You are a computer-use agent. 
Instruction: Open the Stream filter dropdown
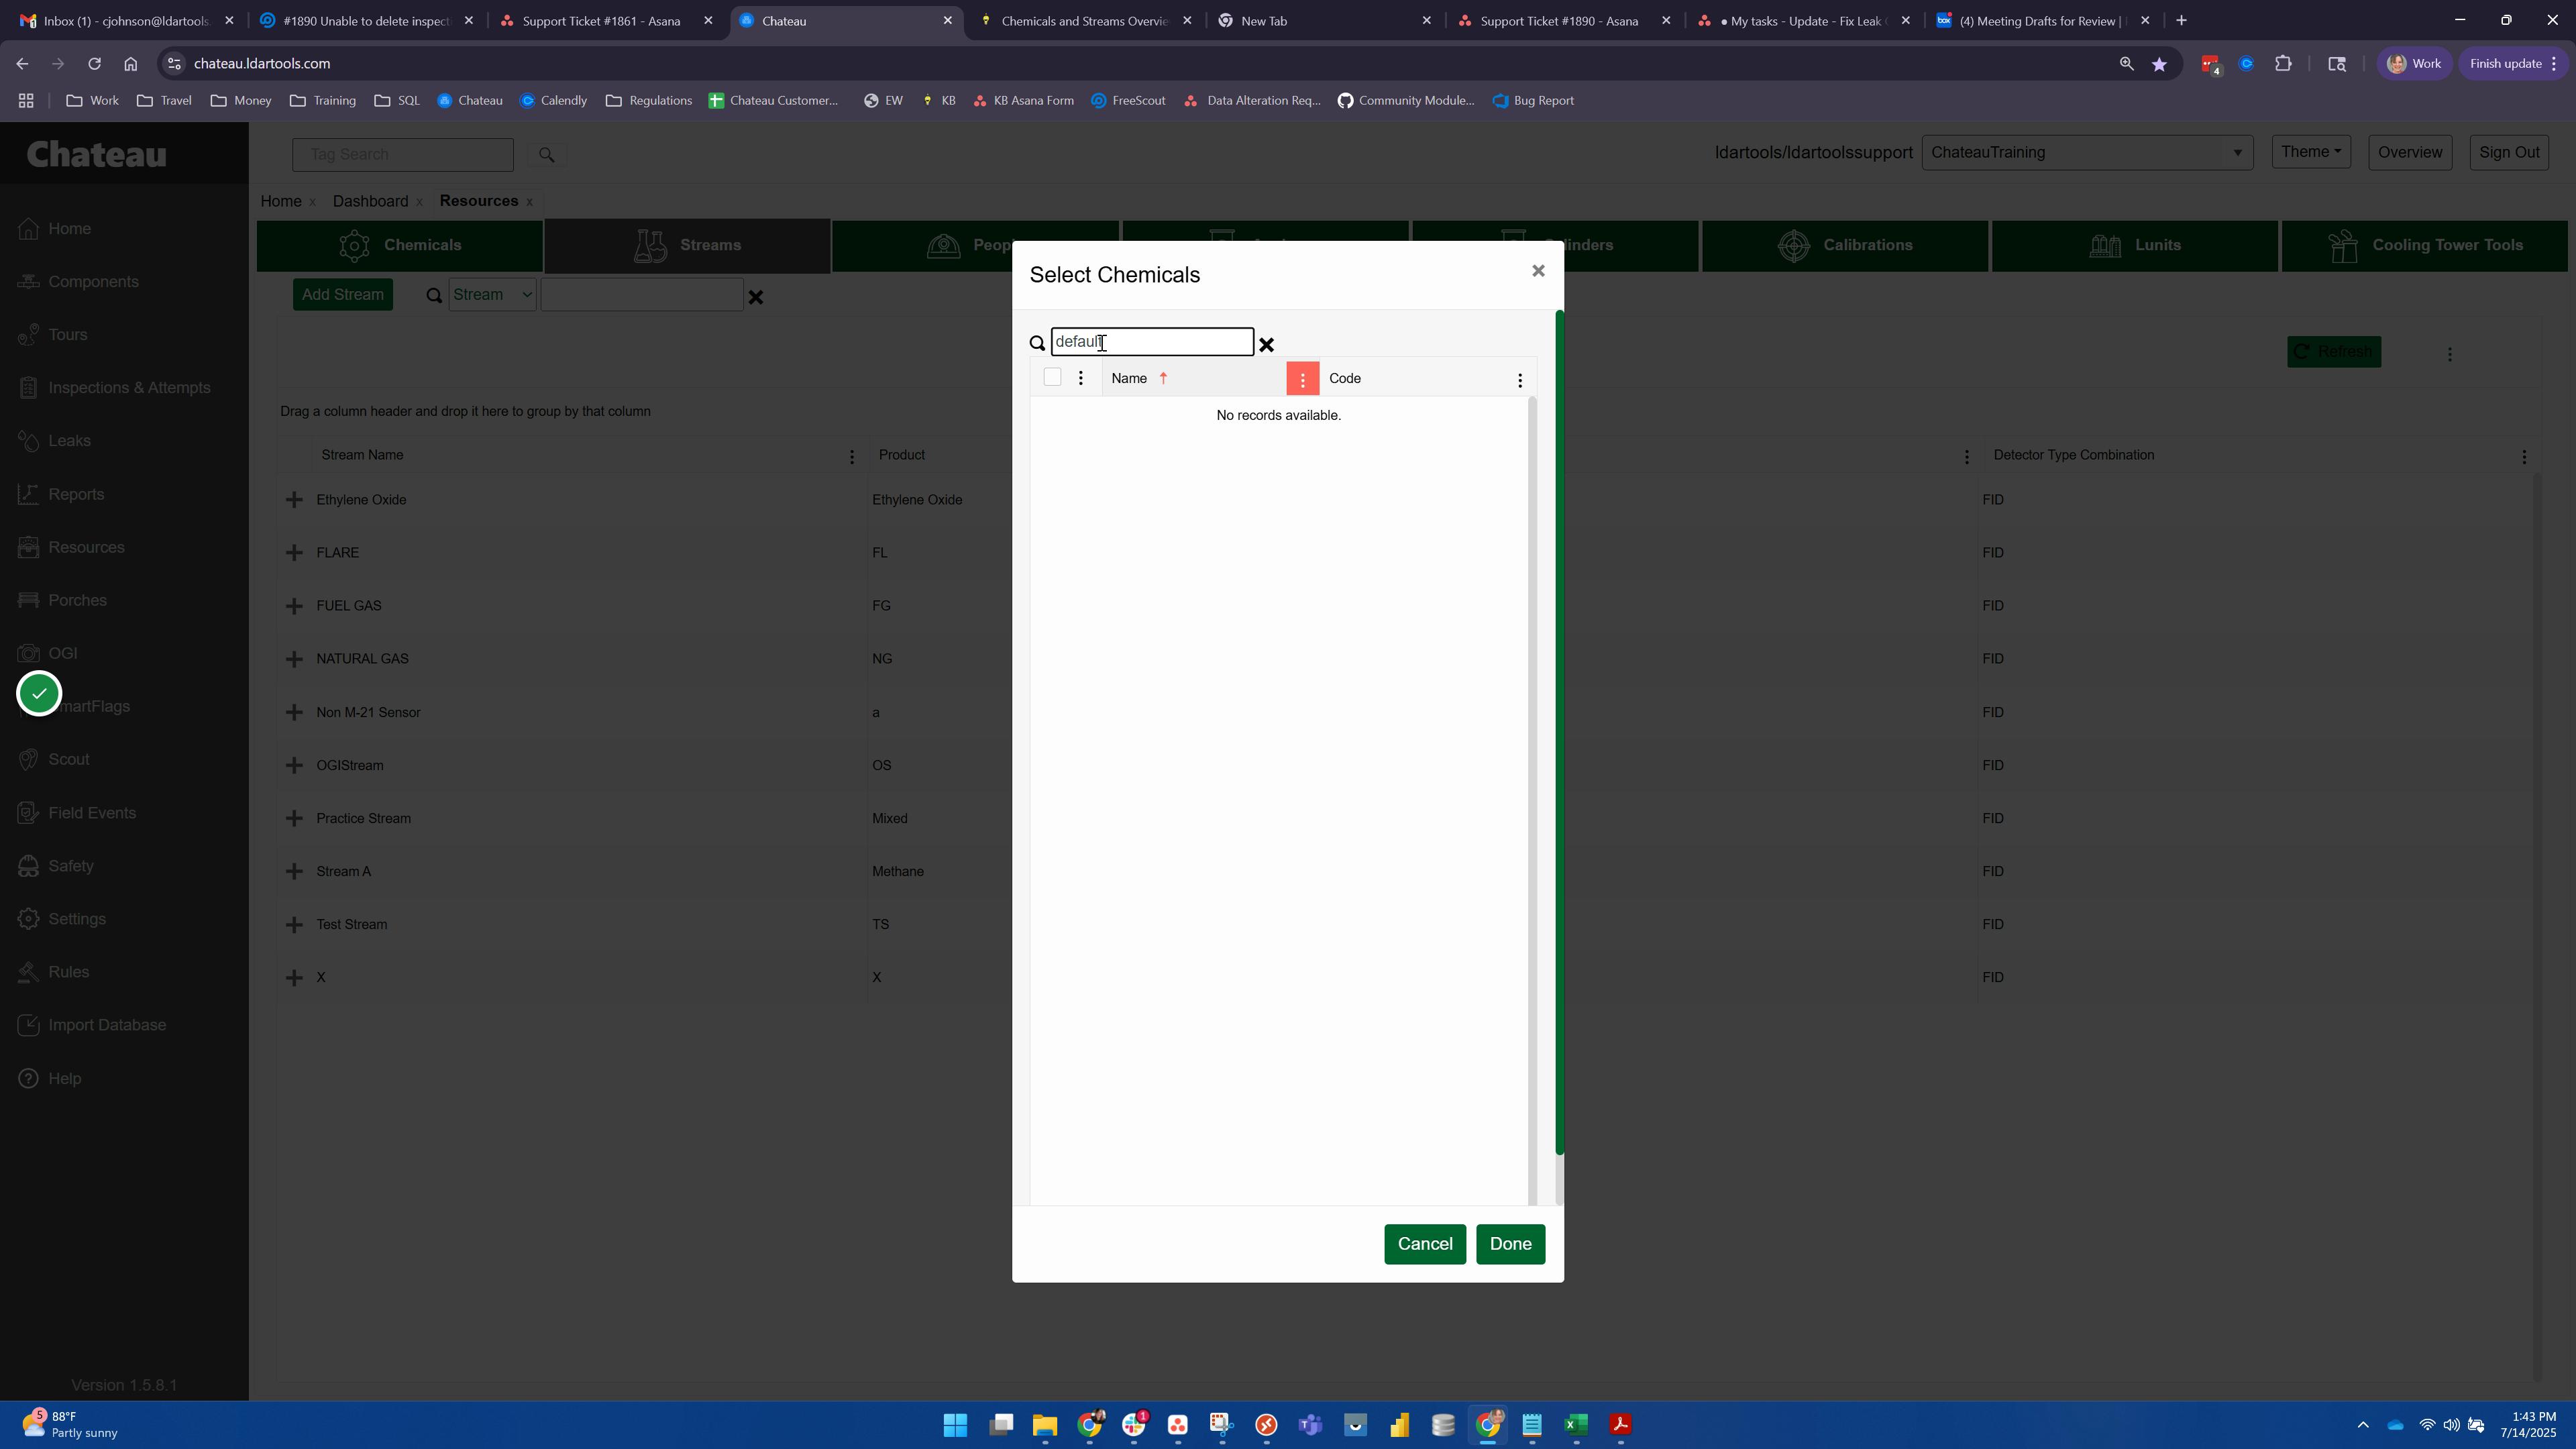[493, 295]
